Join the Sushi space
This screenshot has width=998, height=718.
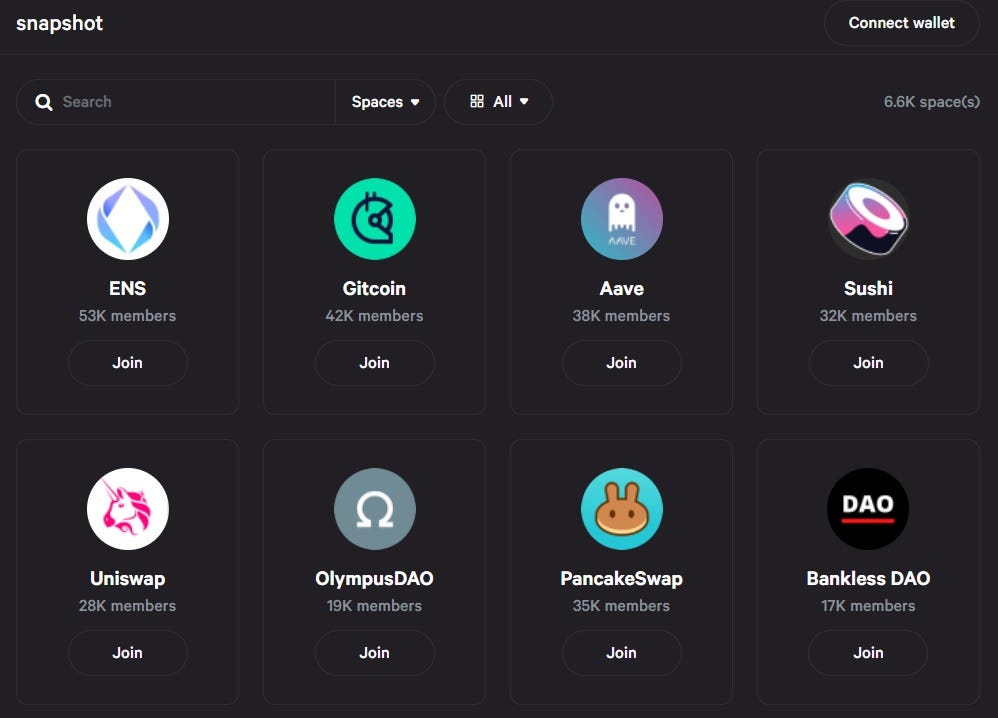pos(868,363)
